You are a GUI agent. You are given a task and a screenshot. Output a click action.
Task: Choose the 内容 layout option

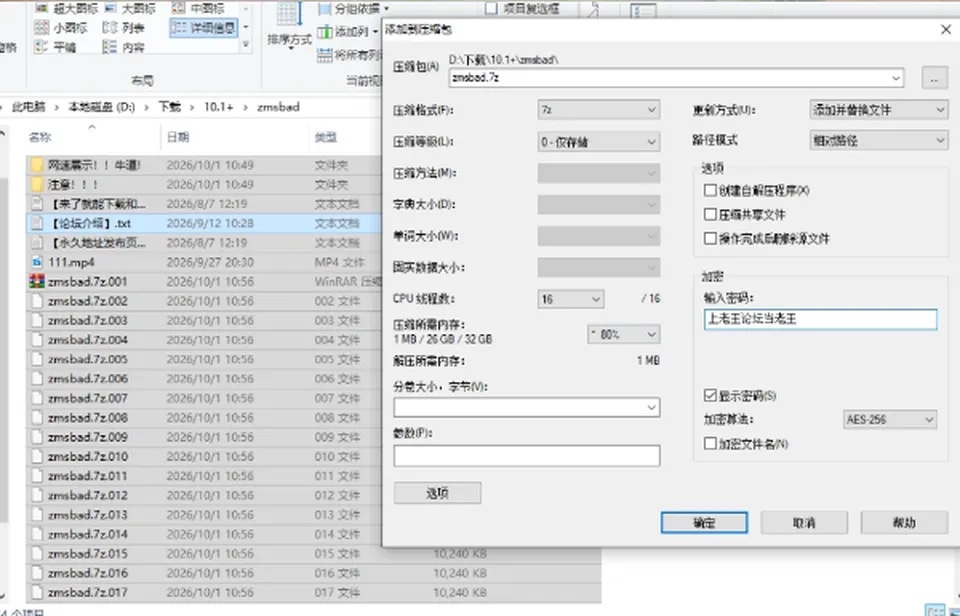(123, 47)
